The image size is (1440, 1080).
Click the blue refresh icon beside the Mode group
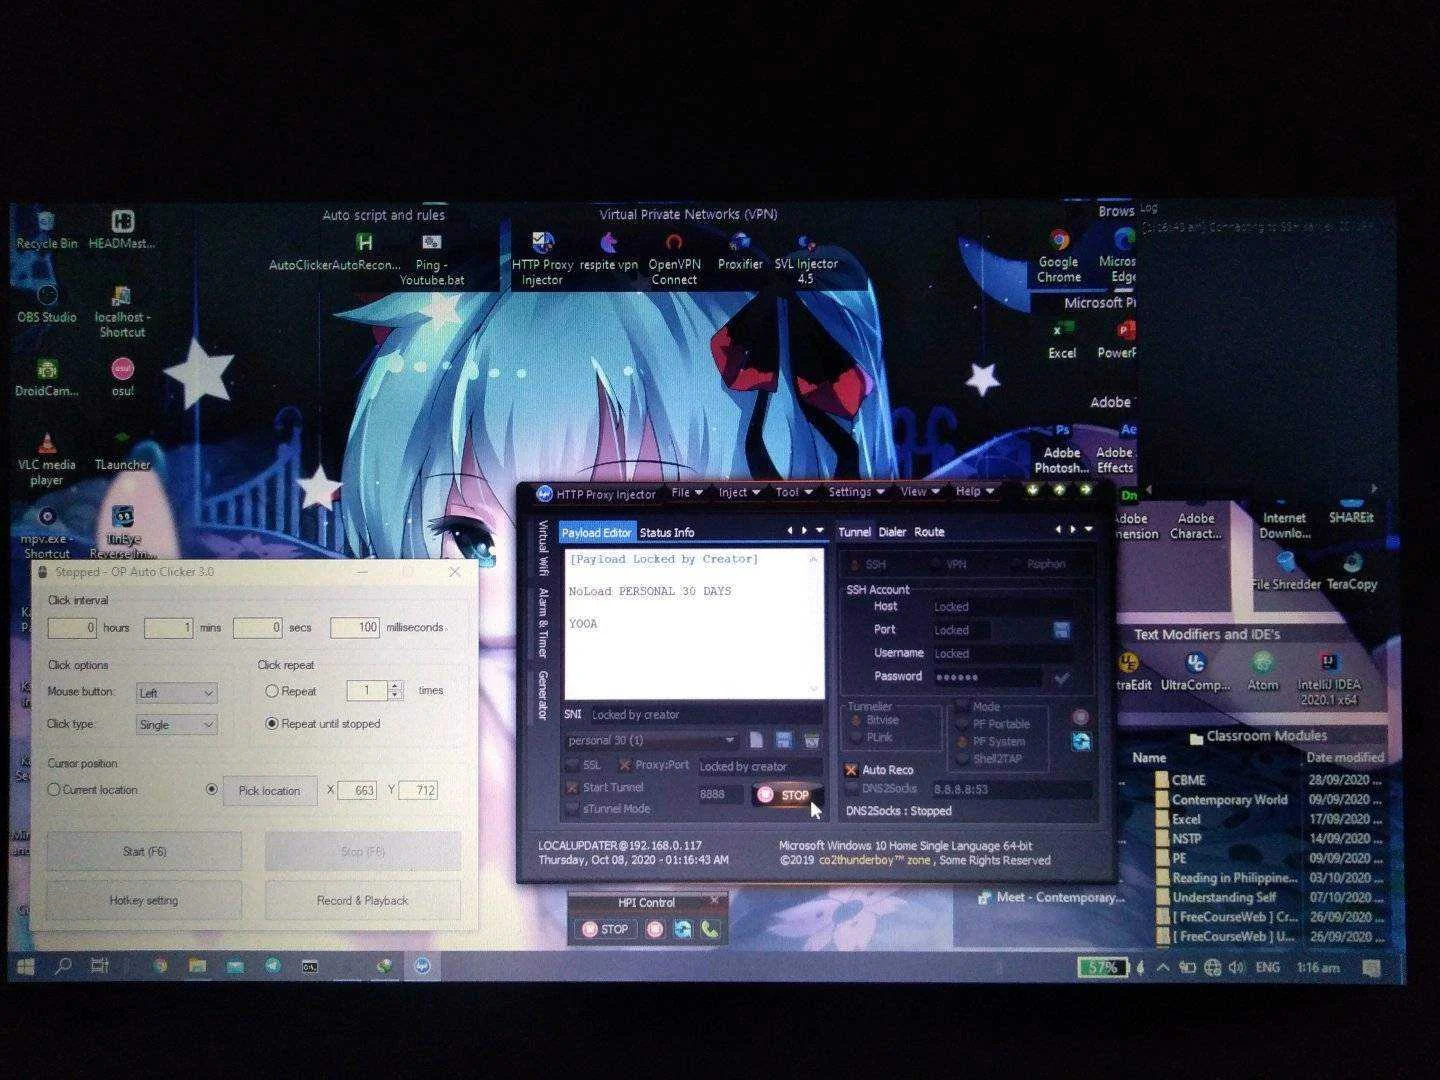[x=1081, y=741]
